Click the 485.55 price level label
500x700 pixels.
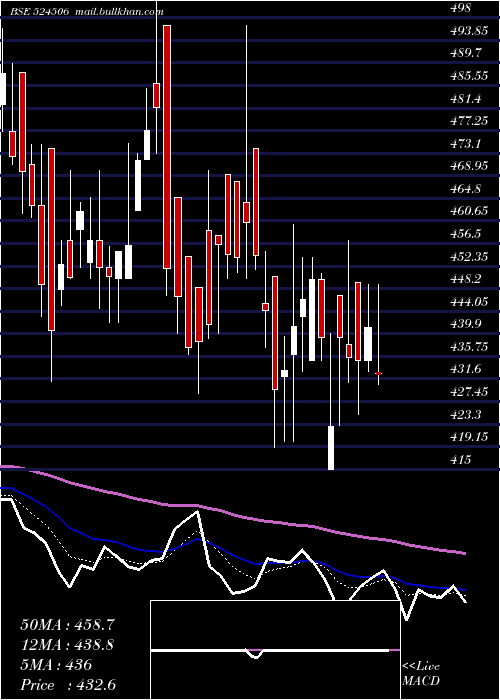[469, 76]
